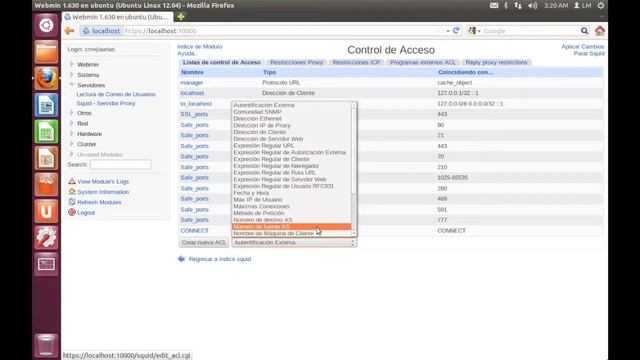
Task: Click dropdown list scrollbar
Action: [x=354, y=169]
